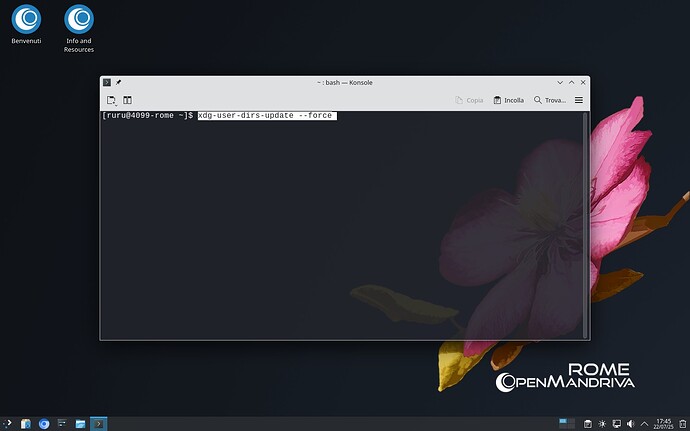Viewport: 690px width, 431px height.
Task: Select the Konsole task in the taskbar
Action: pyautogui.click(x=98, y=423)
